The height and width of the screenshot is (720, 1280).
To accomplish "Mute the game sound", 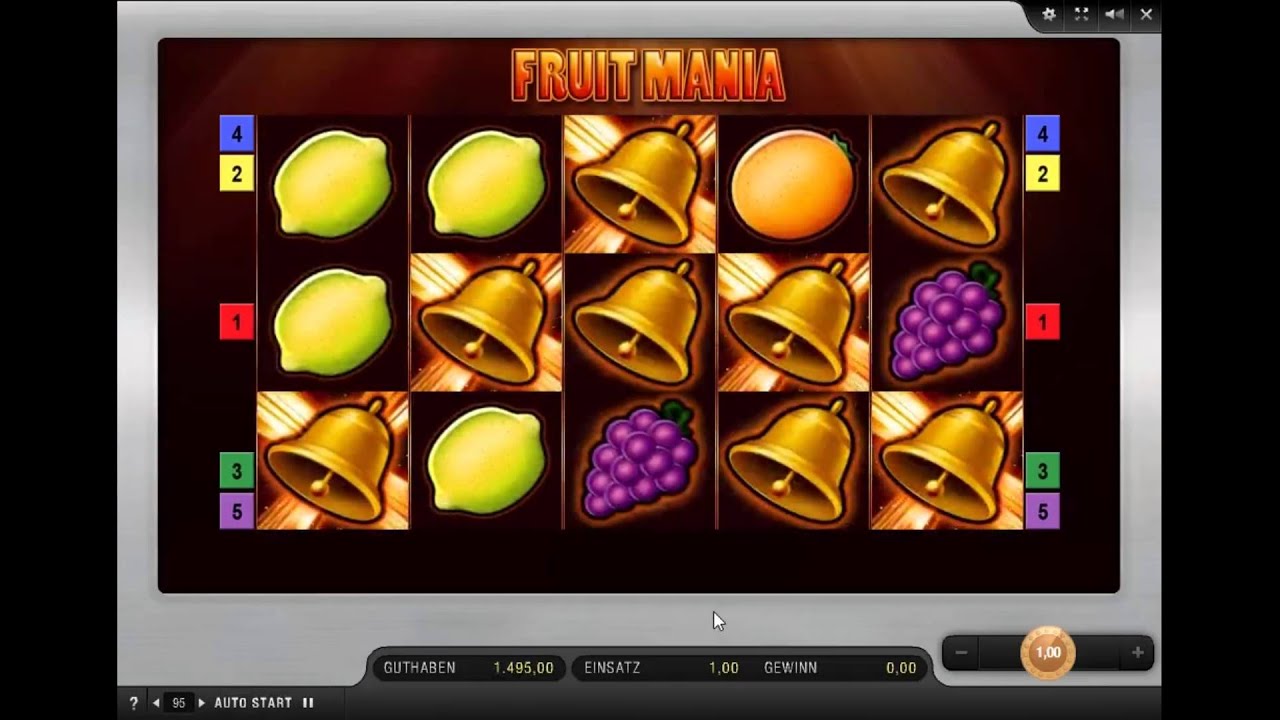I will [x=1113, y=14].
